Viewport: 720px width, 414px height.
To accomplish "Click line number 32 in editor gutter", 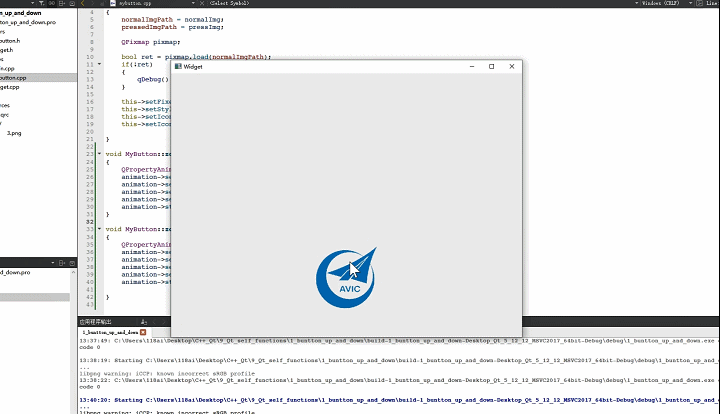I will click(x=90, y=222).
